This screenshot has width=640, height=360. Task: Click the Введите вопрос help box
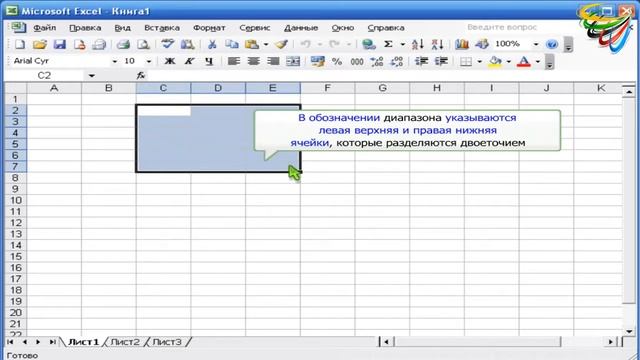point(502,27)
